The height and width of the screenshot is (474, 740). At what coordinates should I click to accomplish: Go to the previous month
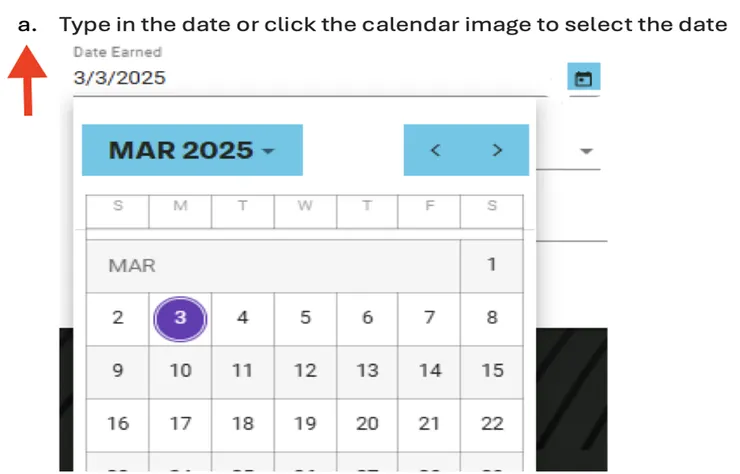coord(435,150)
